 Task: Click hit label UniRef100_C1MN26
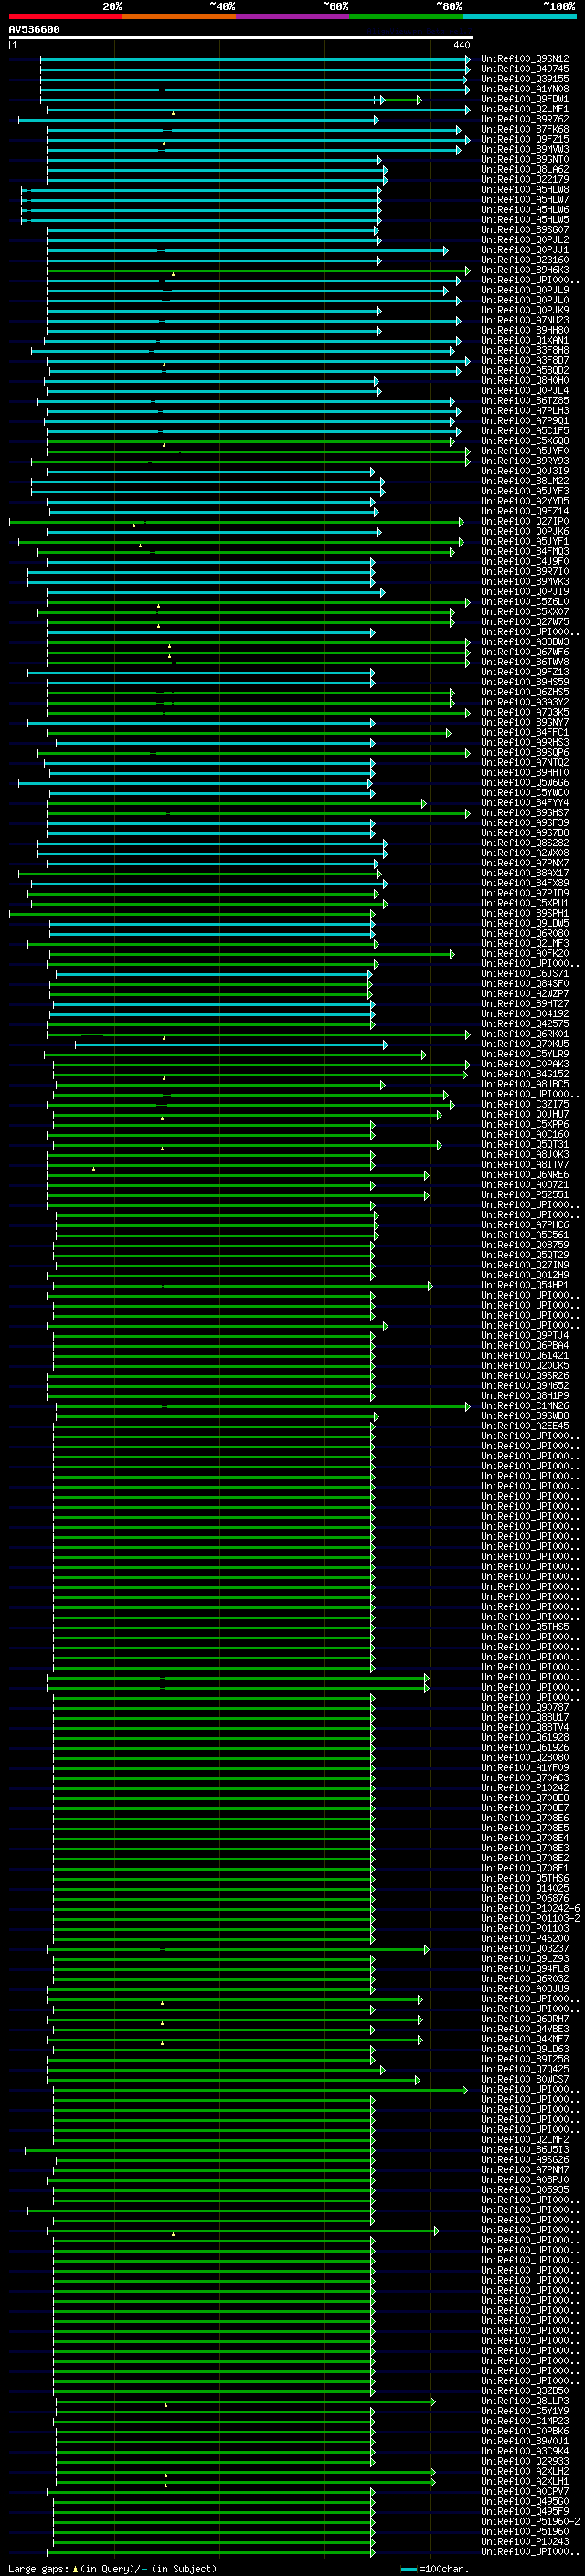coord(525,1406)
